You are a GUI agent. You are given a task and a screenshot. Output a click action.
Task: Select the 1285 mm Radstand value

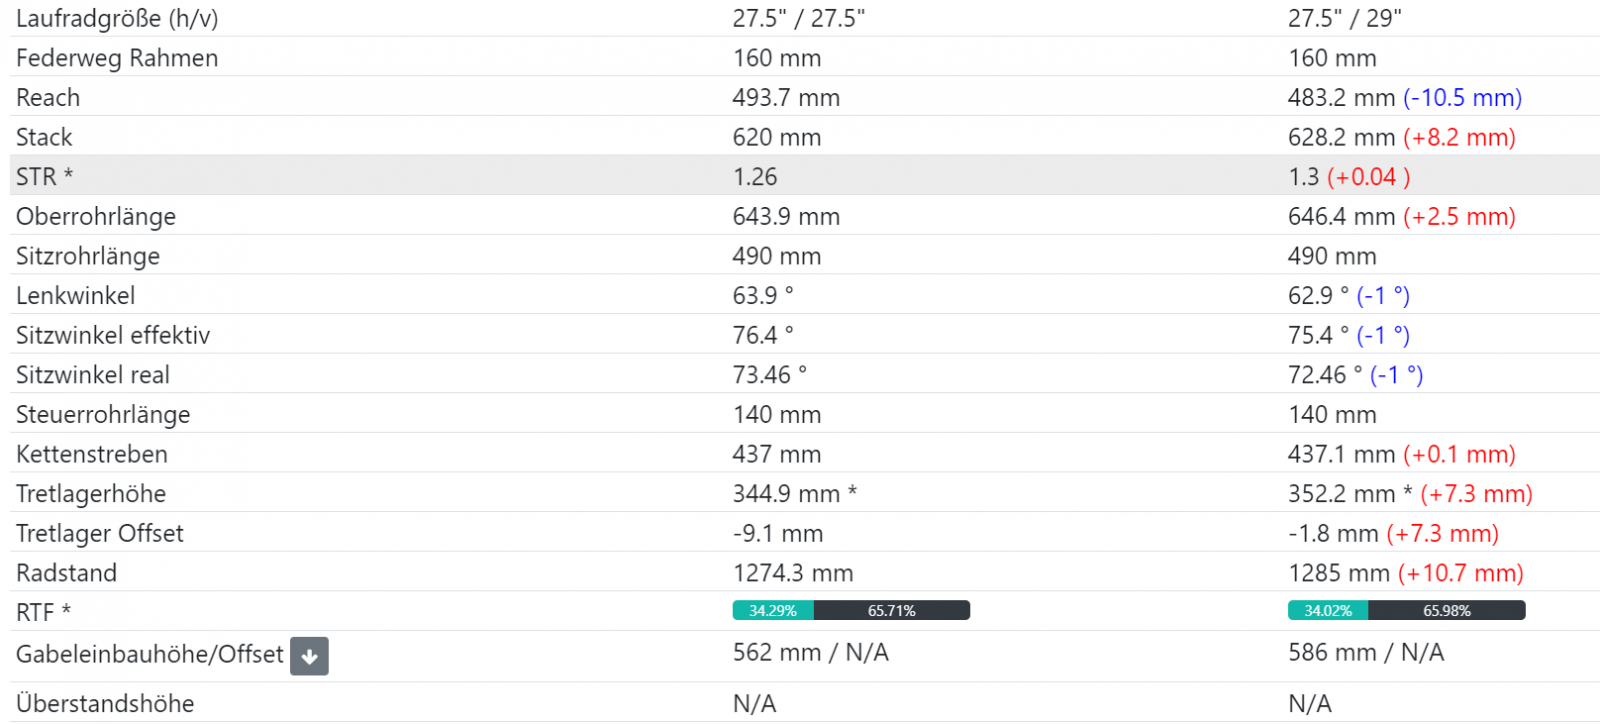(1338, 573)
